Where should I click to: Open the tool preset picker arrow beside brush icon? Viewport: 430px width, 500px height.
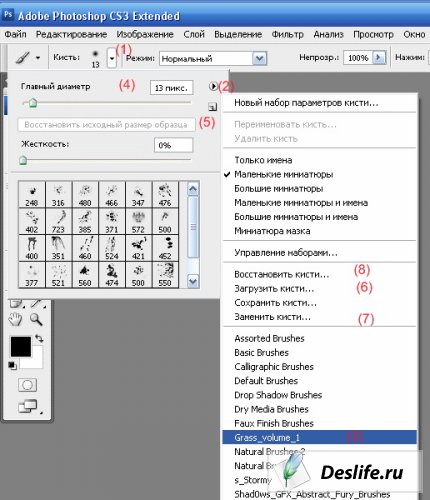pyautogui.click(x=38, y=58)
